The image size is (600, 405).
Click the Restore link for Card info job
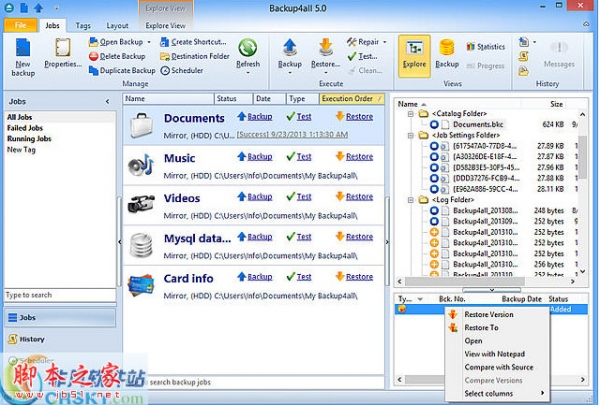click(x=359, y=277)
